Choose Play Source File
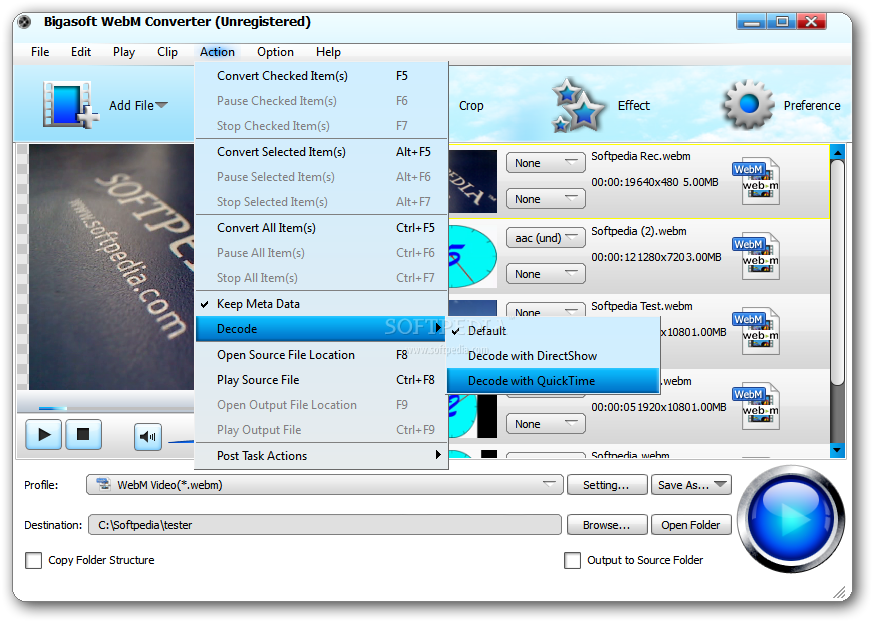Screen dimensions: 873x622 (x=321, y=380)
